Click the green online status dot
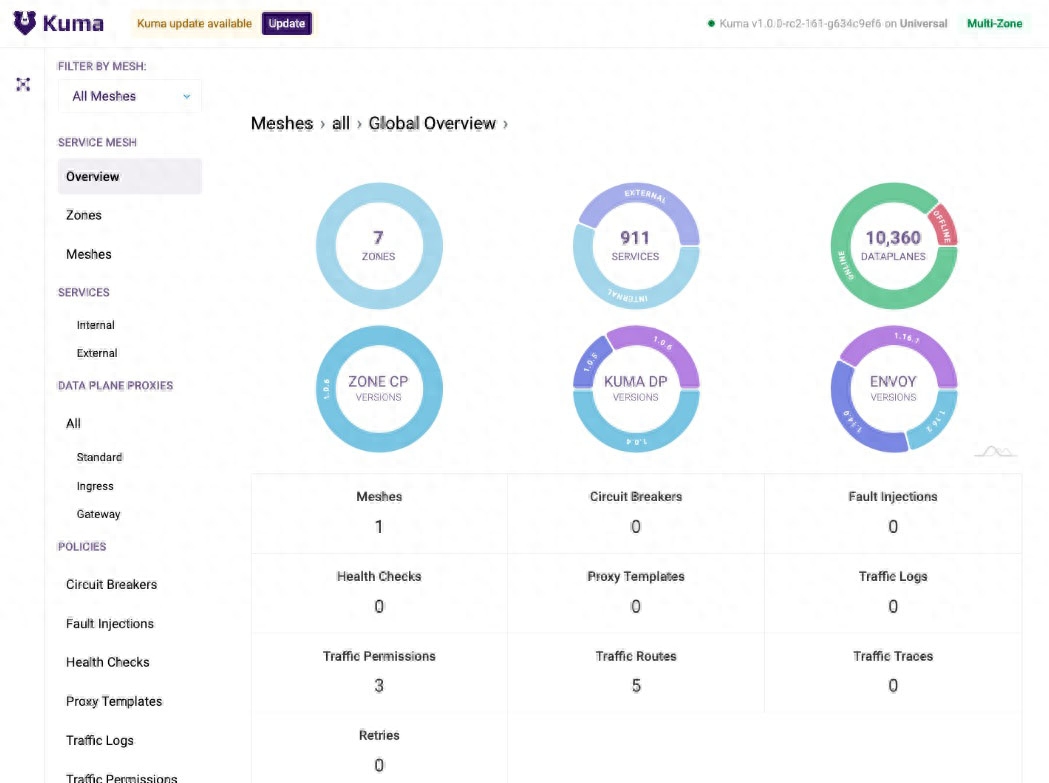Viewport: 1049px width, 783px height. point(711,23)
